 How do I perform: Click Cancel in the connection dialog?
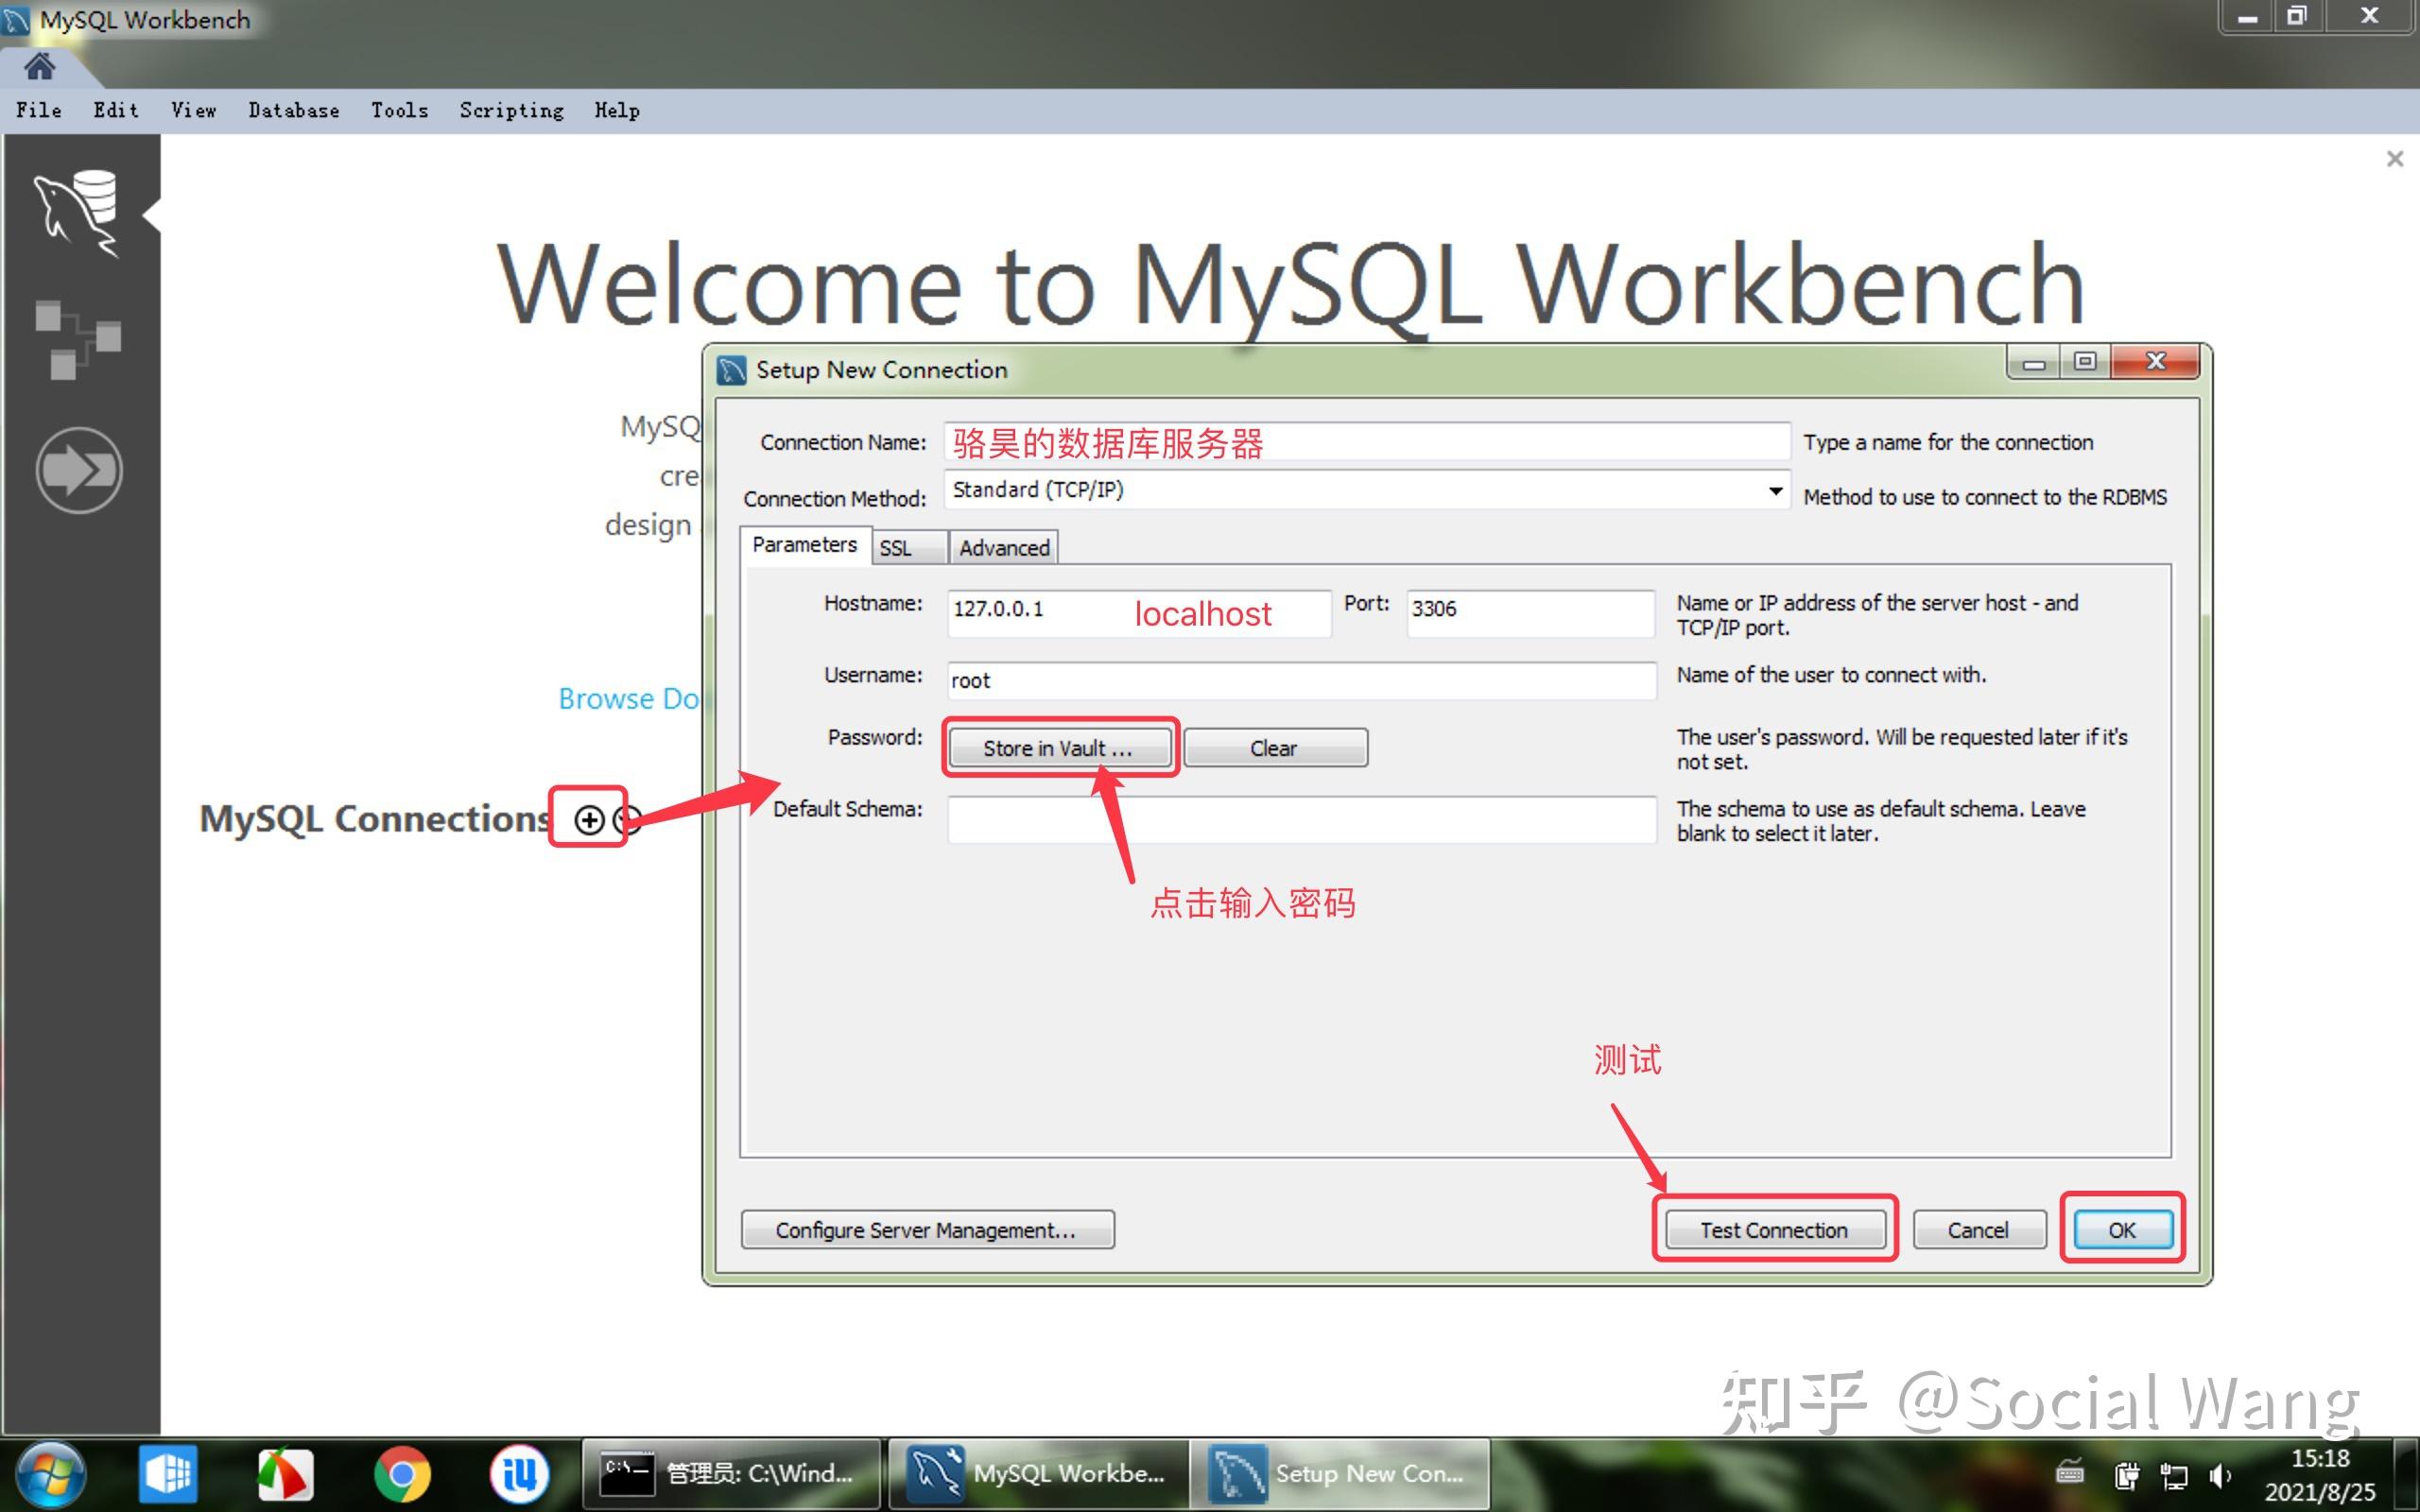coord(1979,1230)
